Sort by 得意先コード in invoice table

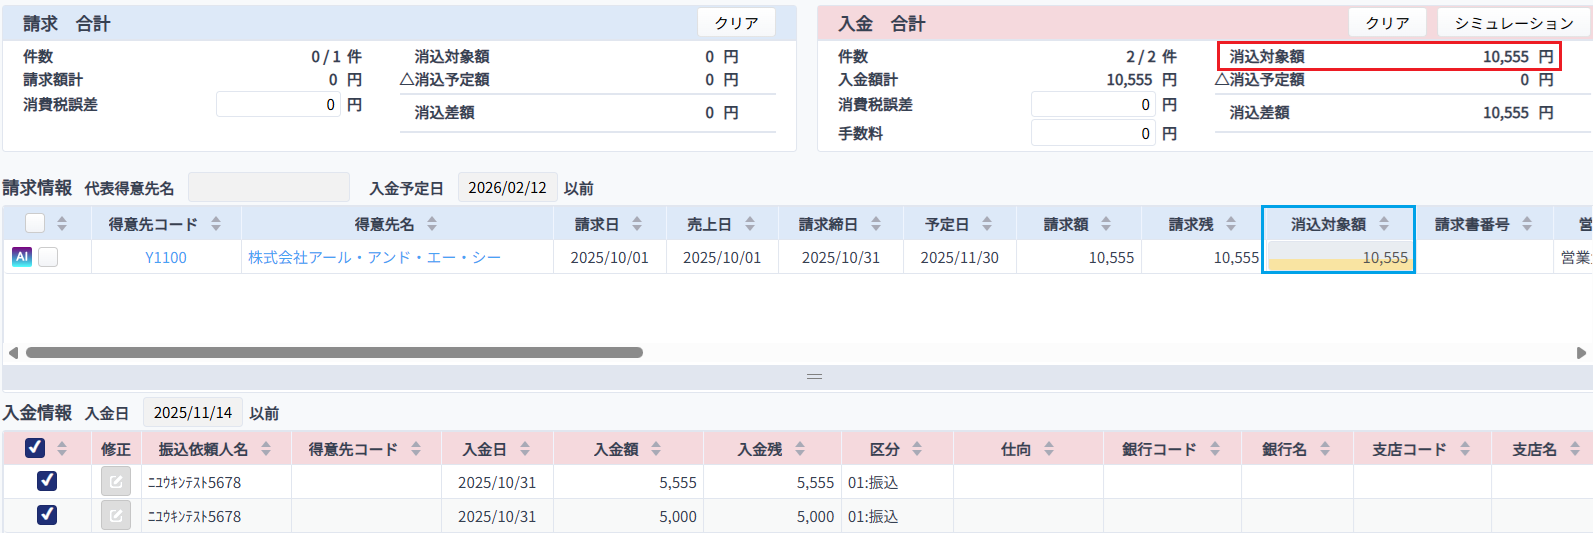[x=216, y=224]
